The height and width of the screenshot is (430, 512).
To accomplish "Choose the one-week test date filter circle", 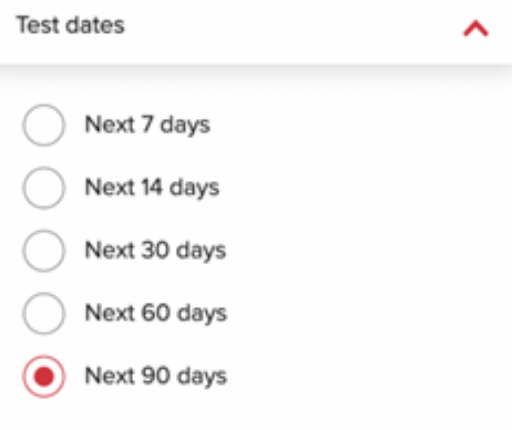I will click(x=44, y=125).
